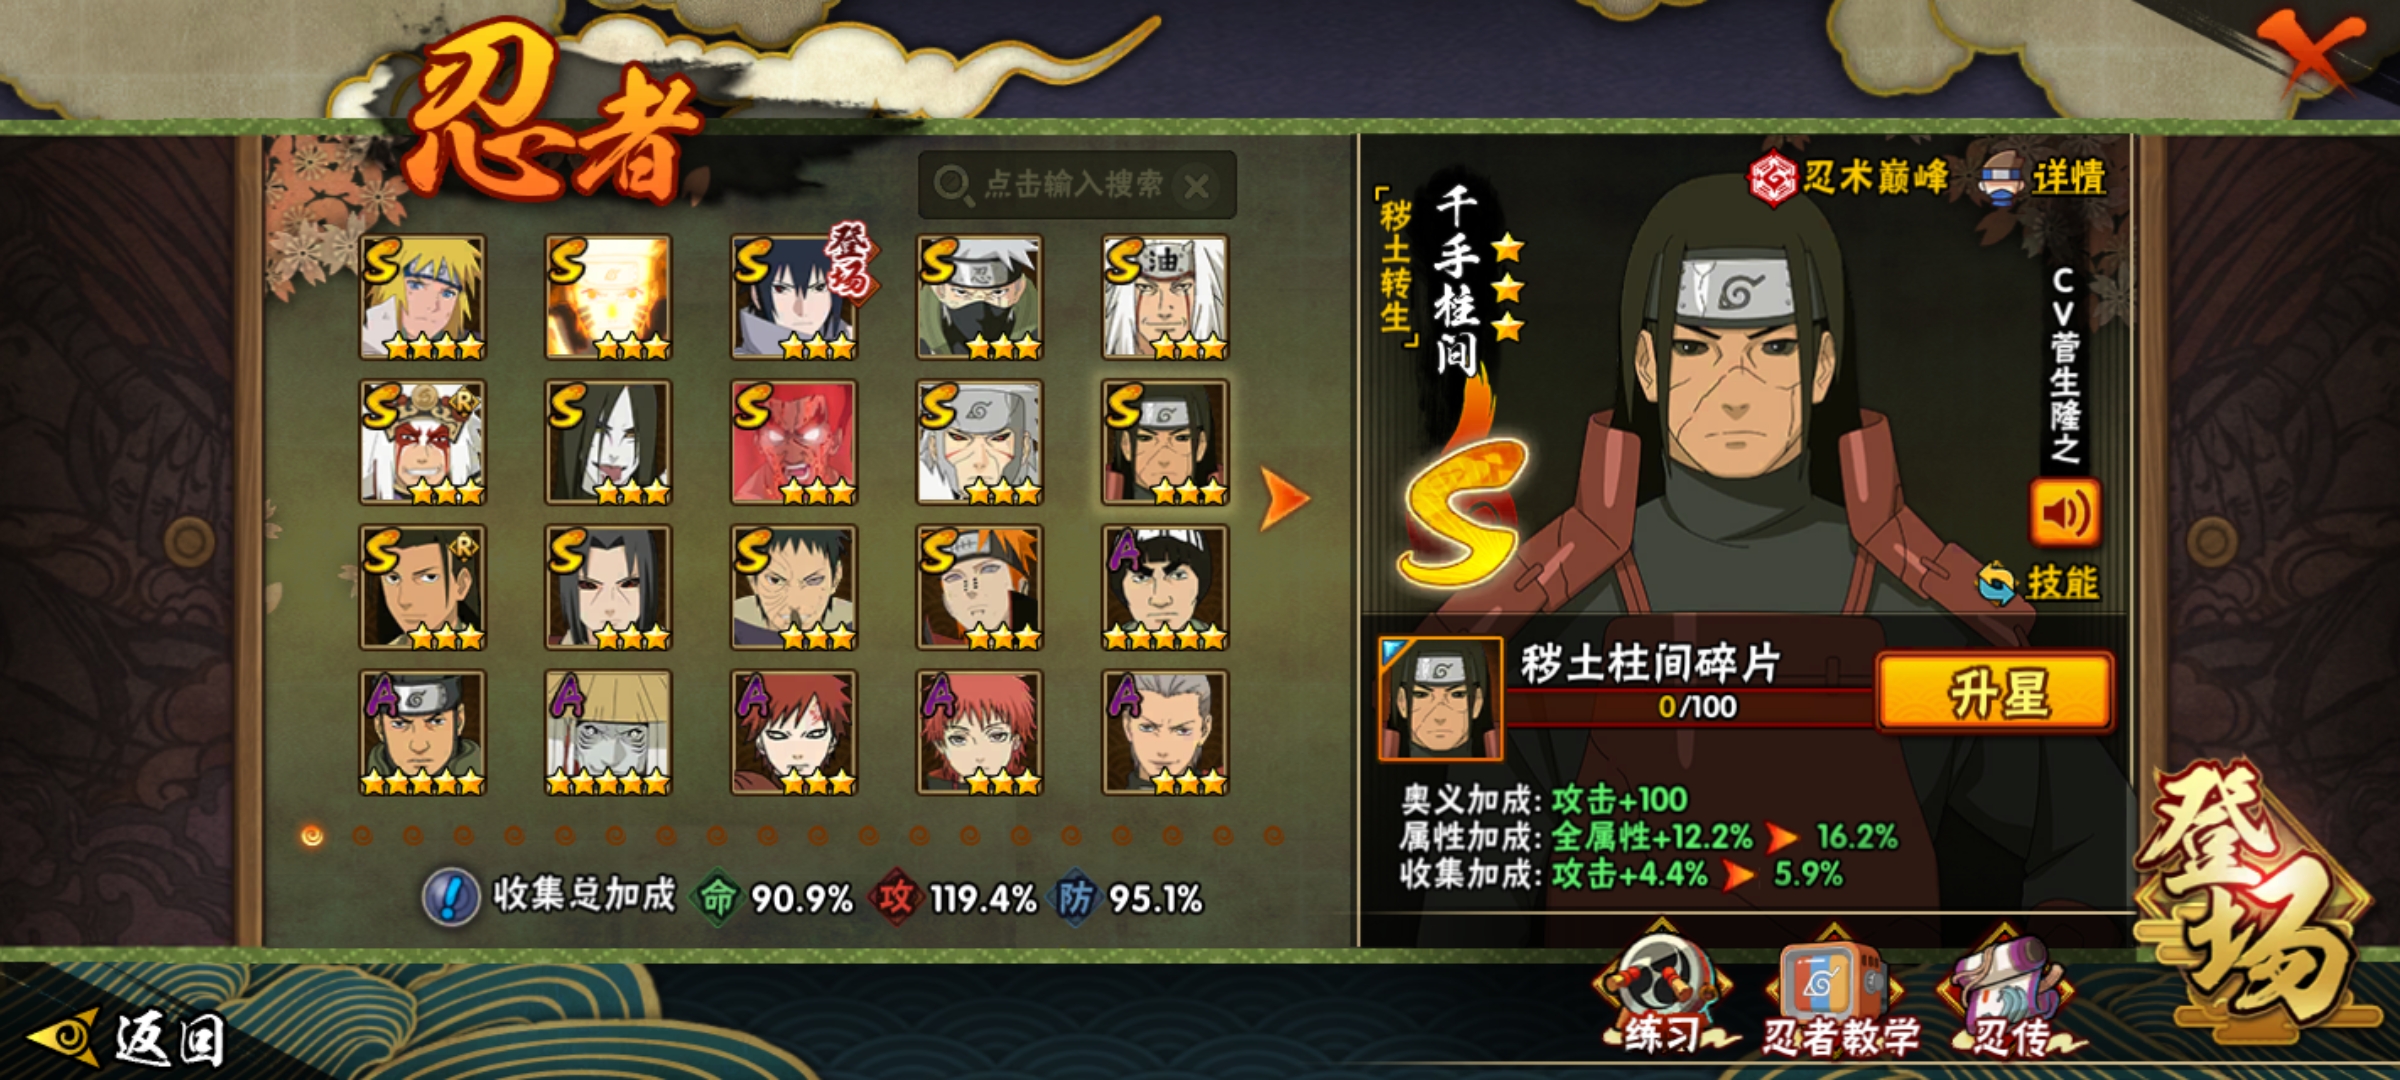
Task: Play the character voice speaker icon
Action: coord(2064,513)
